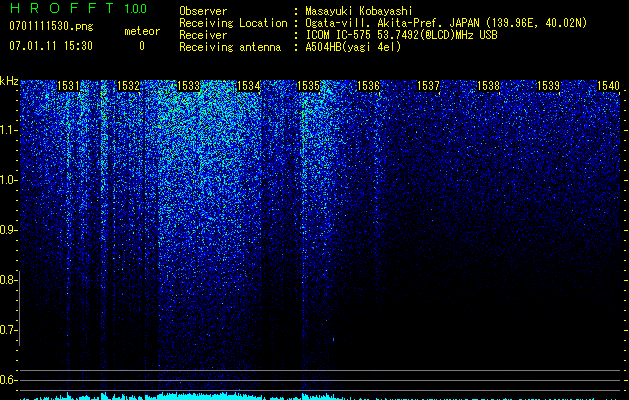This screenshot has width=629, height=400.
Task: Click the 1532 time marker
Action: point(128,86)
